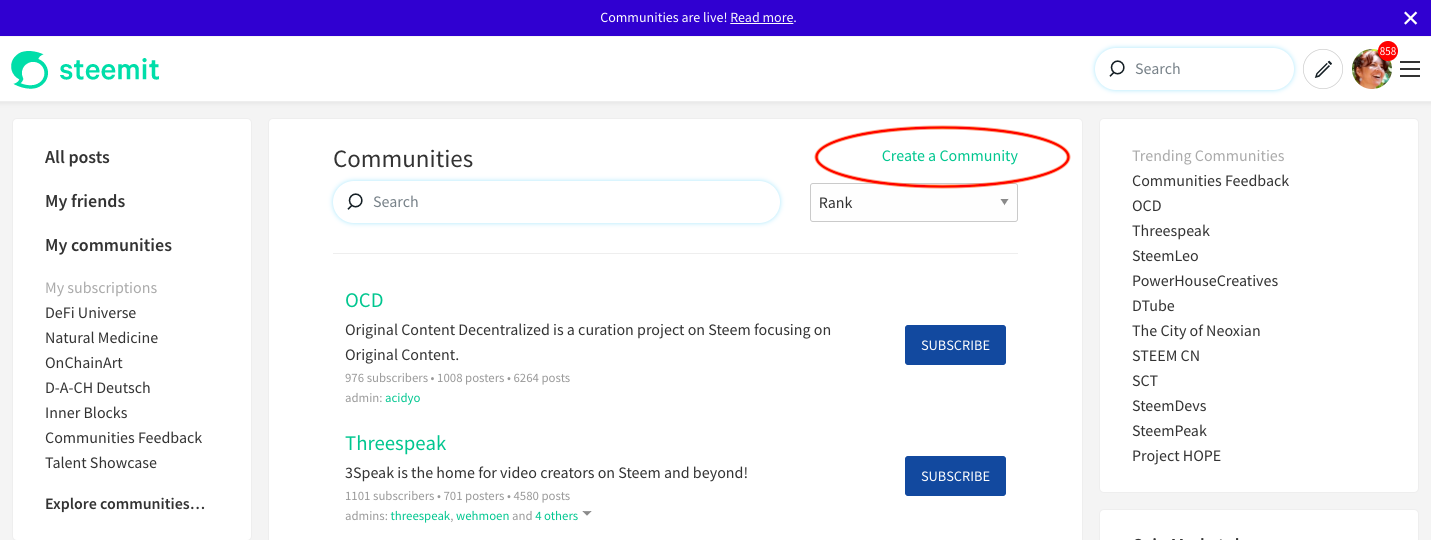Open admin acidyo's profile
Image resolution: width=1431 pixels, height=540 pixels.
click(402, 398)
